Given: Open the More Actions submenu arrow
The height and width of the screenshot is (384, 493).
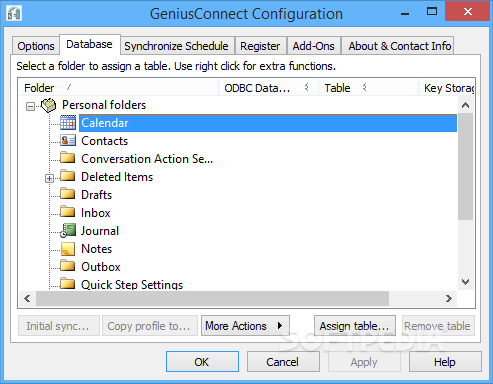Looking at the screenshot, I should pos(280,326).
